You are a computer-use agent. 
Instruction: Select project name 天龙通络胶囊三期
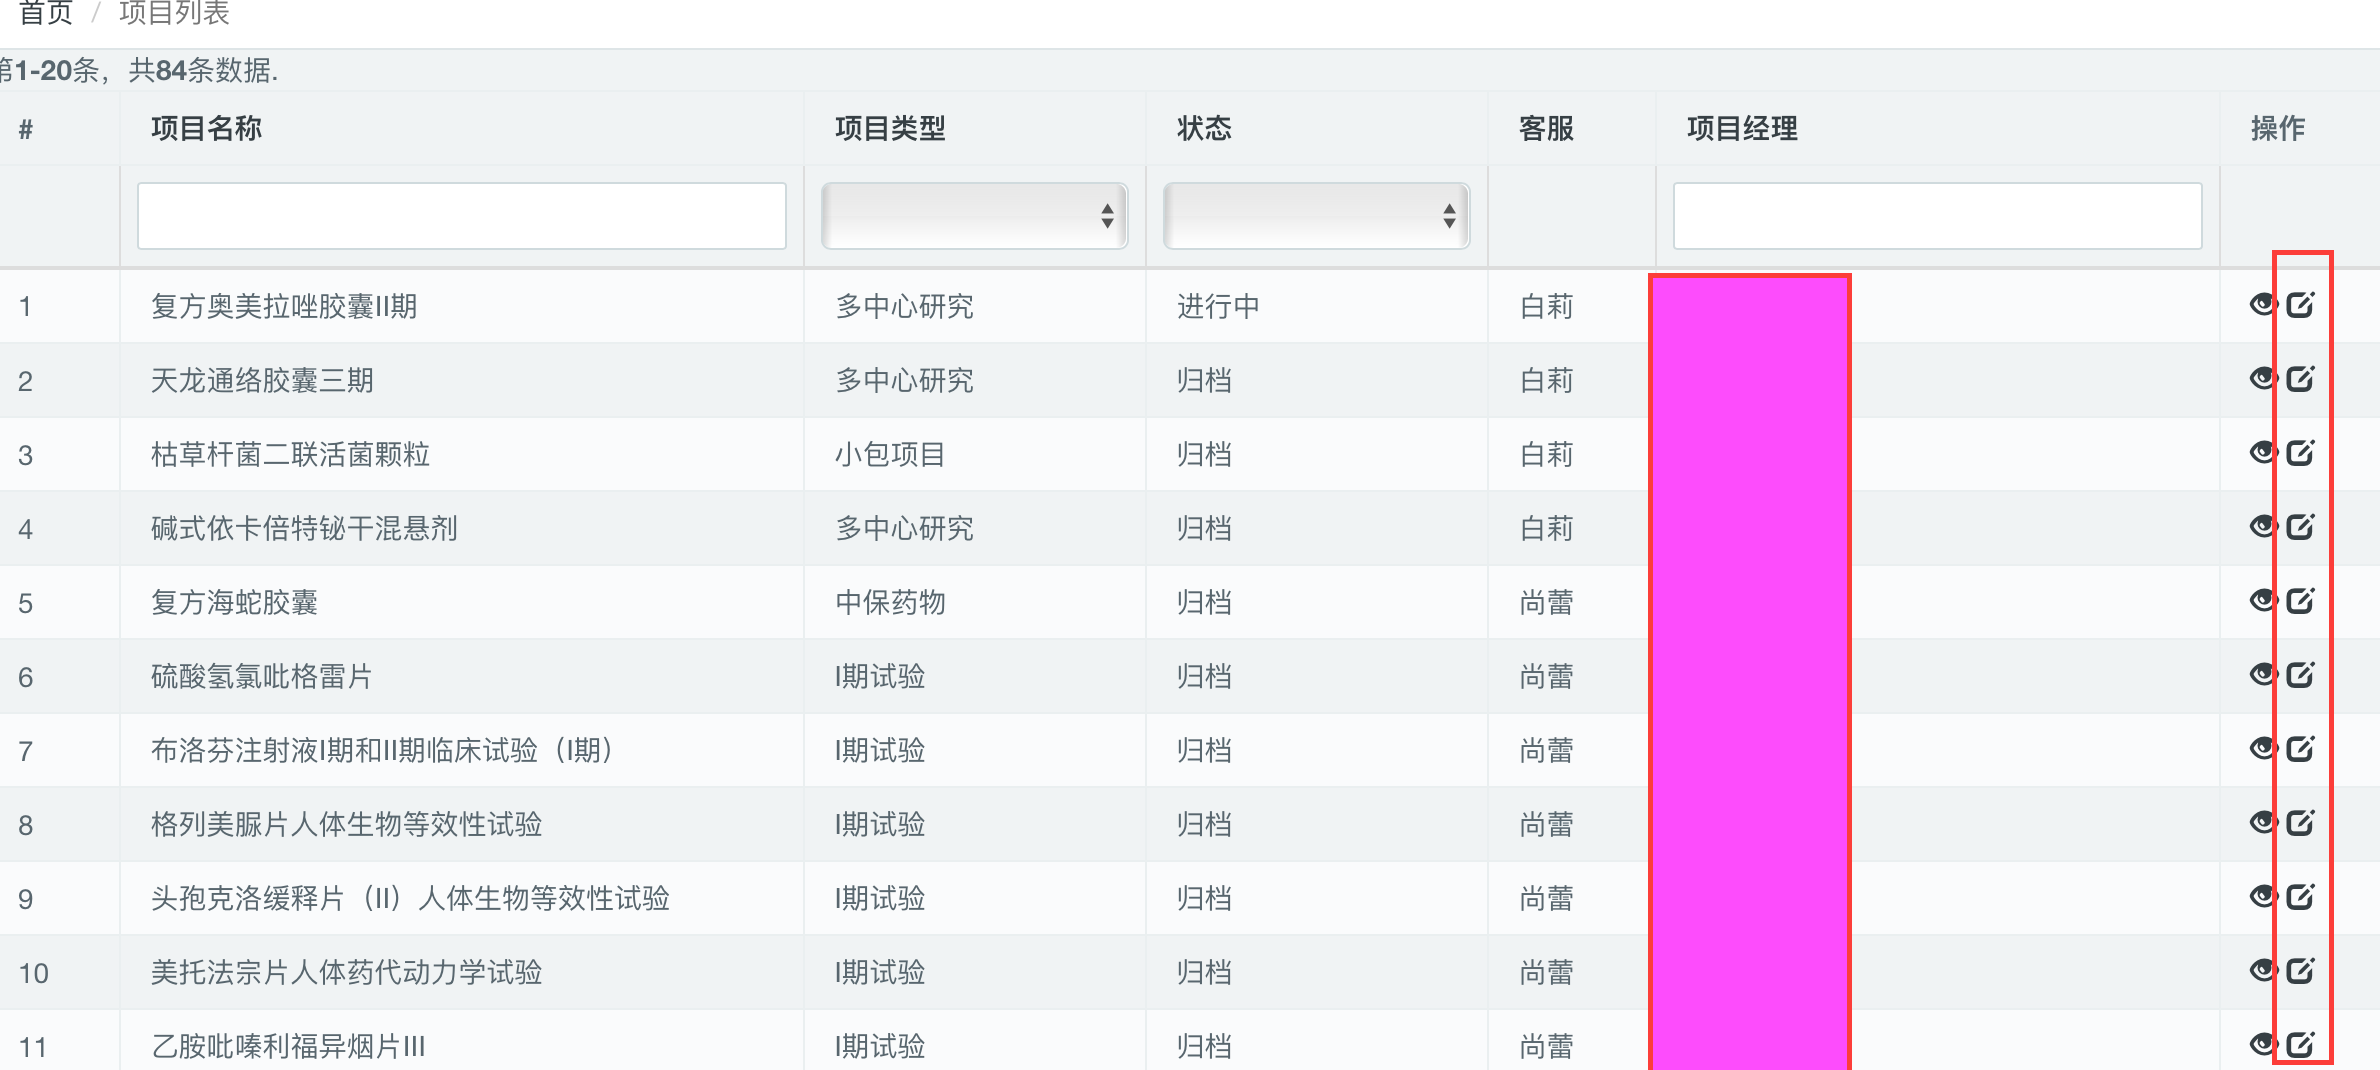tap(262, 380)
